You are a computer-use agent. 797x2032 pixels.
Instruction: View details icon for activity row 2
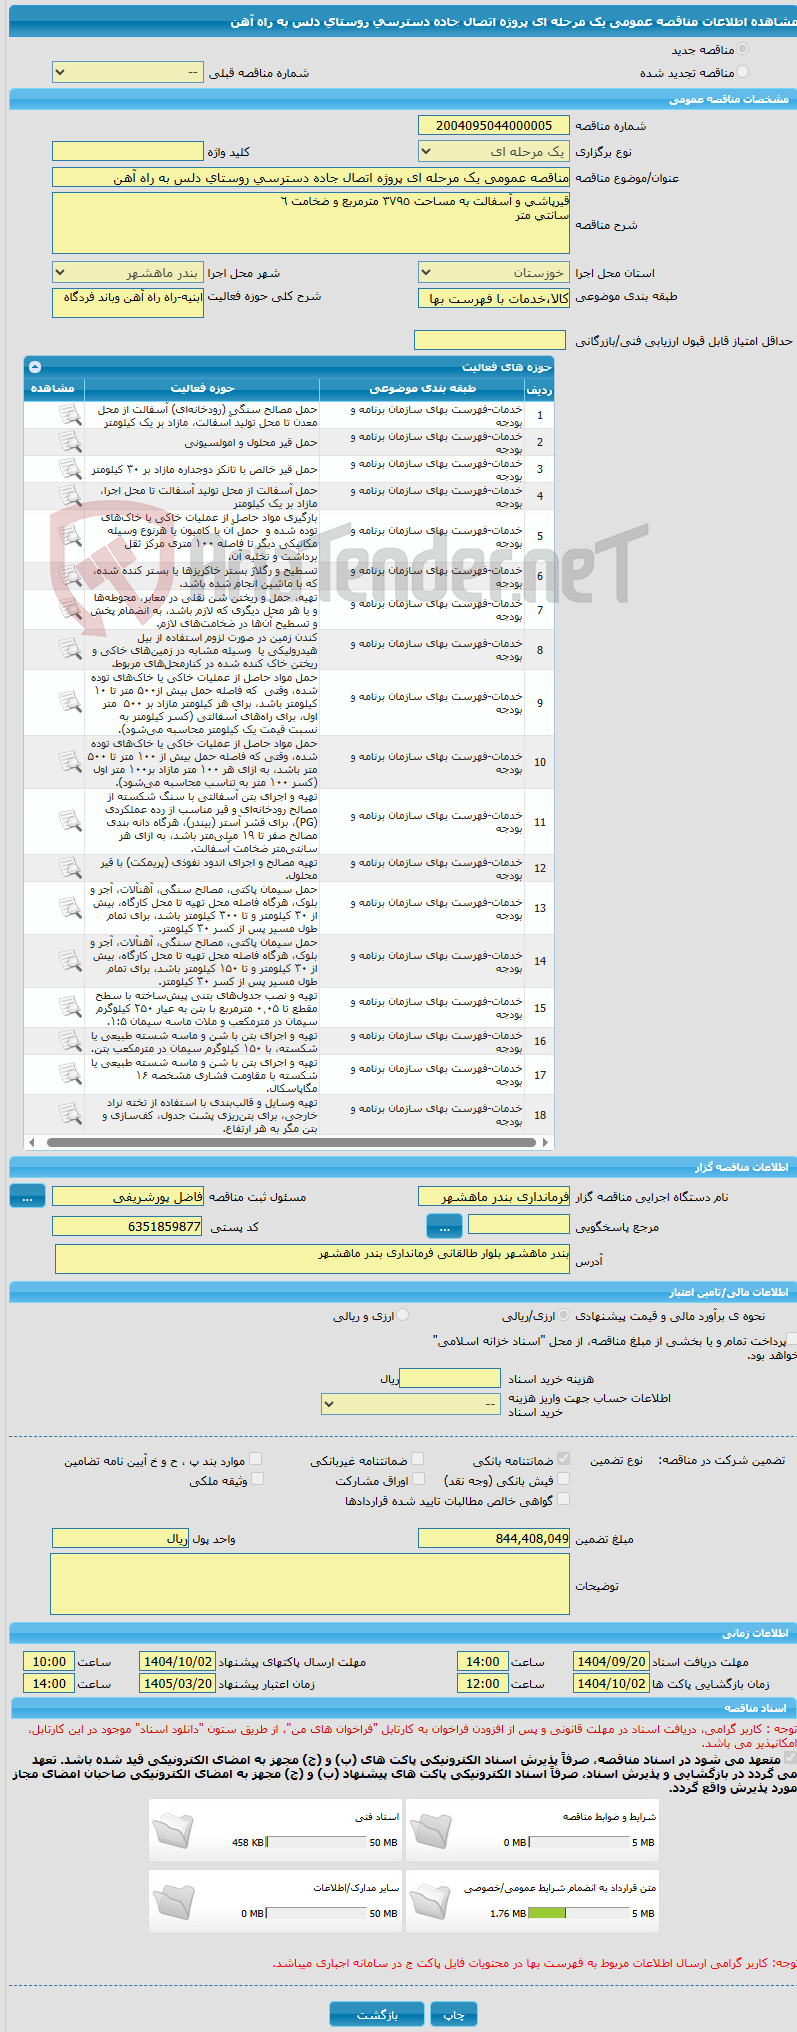[69, 442]
